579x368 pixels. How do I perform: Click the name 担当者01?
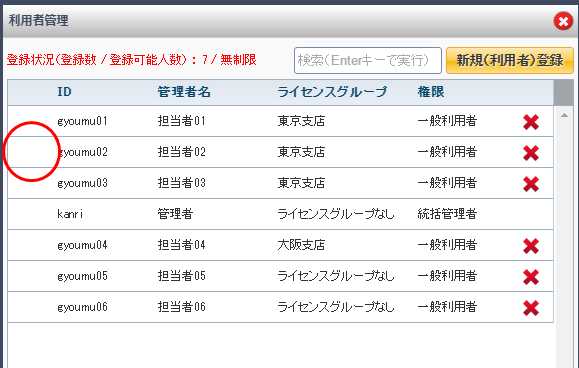(x=182, y=121)
